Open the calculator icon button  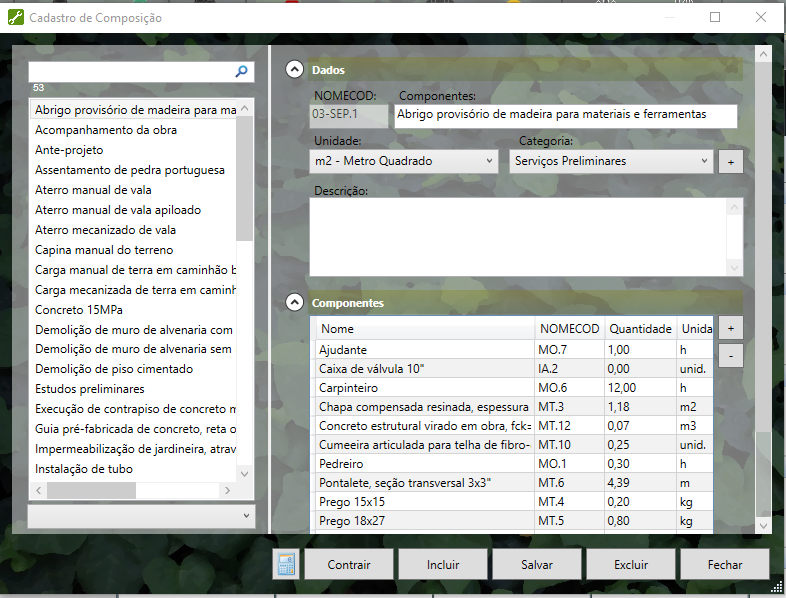[286, 565]
